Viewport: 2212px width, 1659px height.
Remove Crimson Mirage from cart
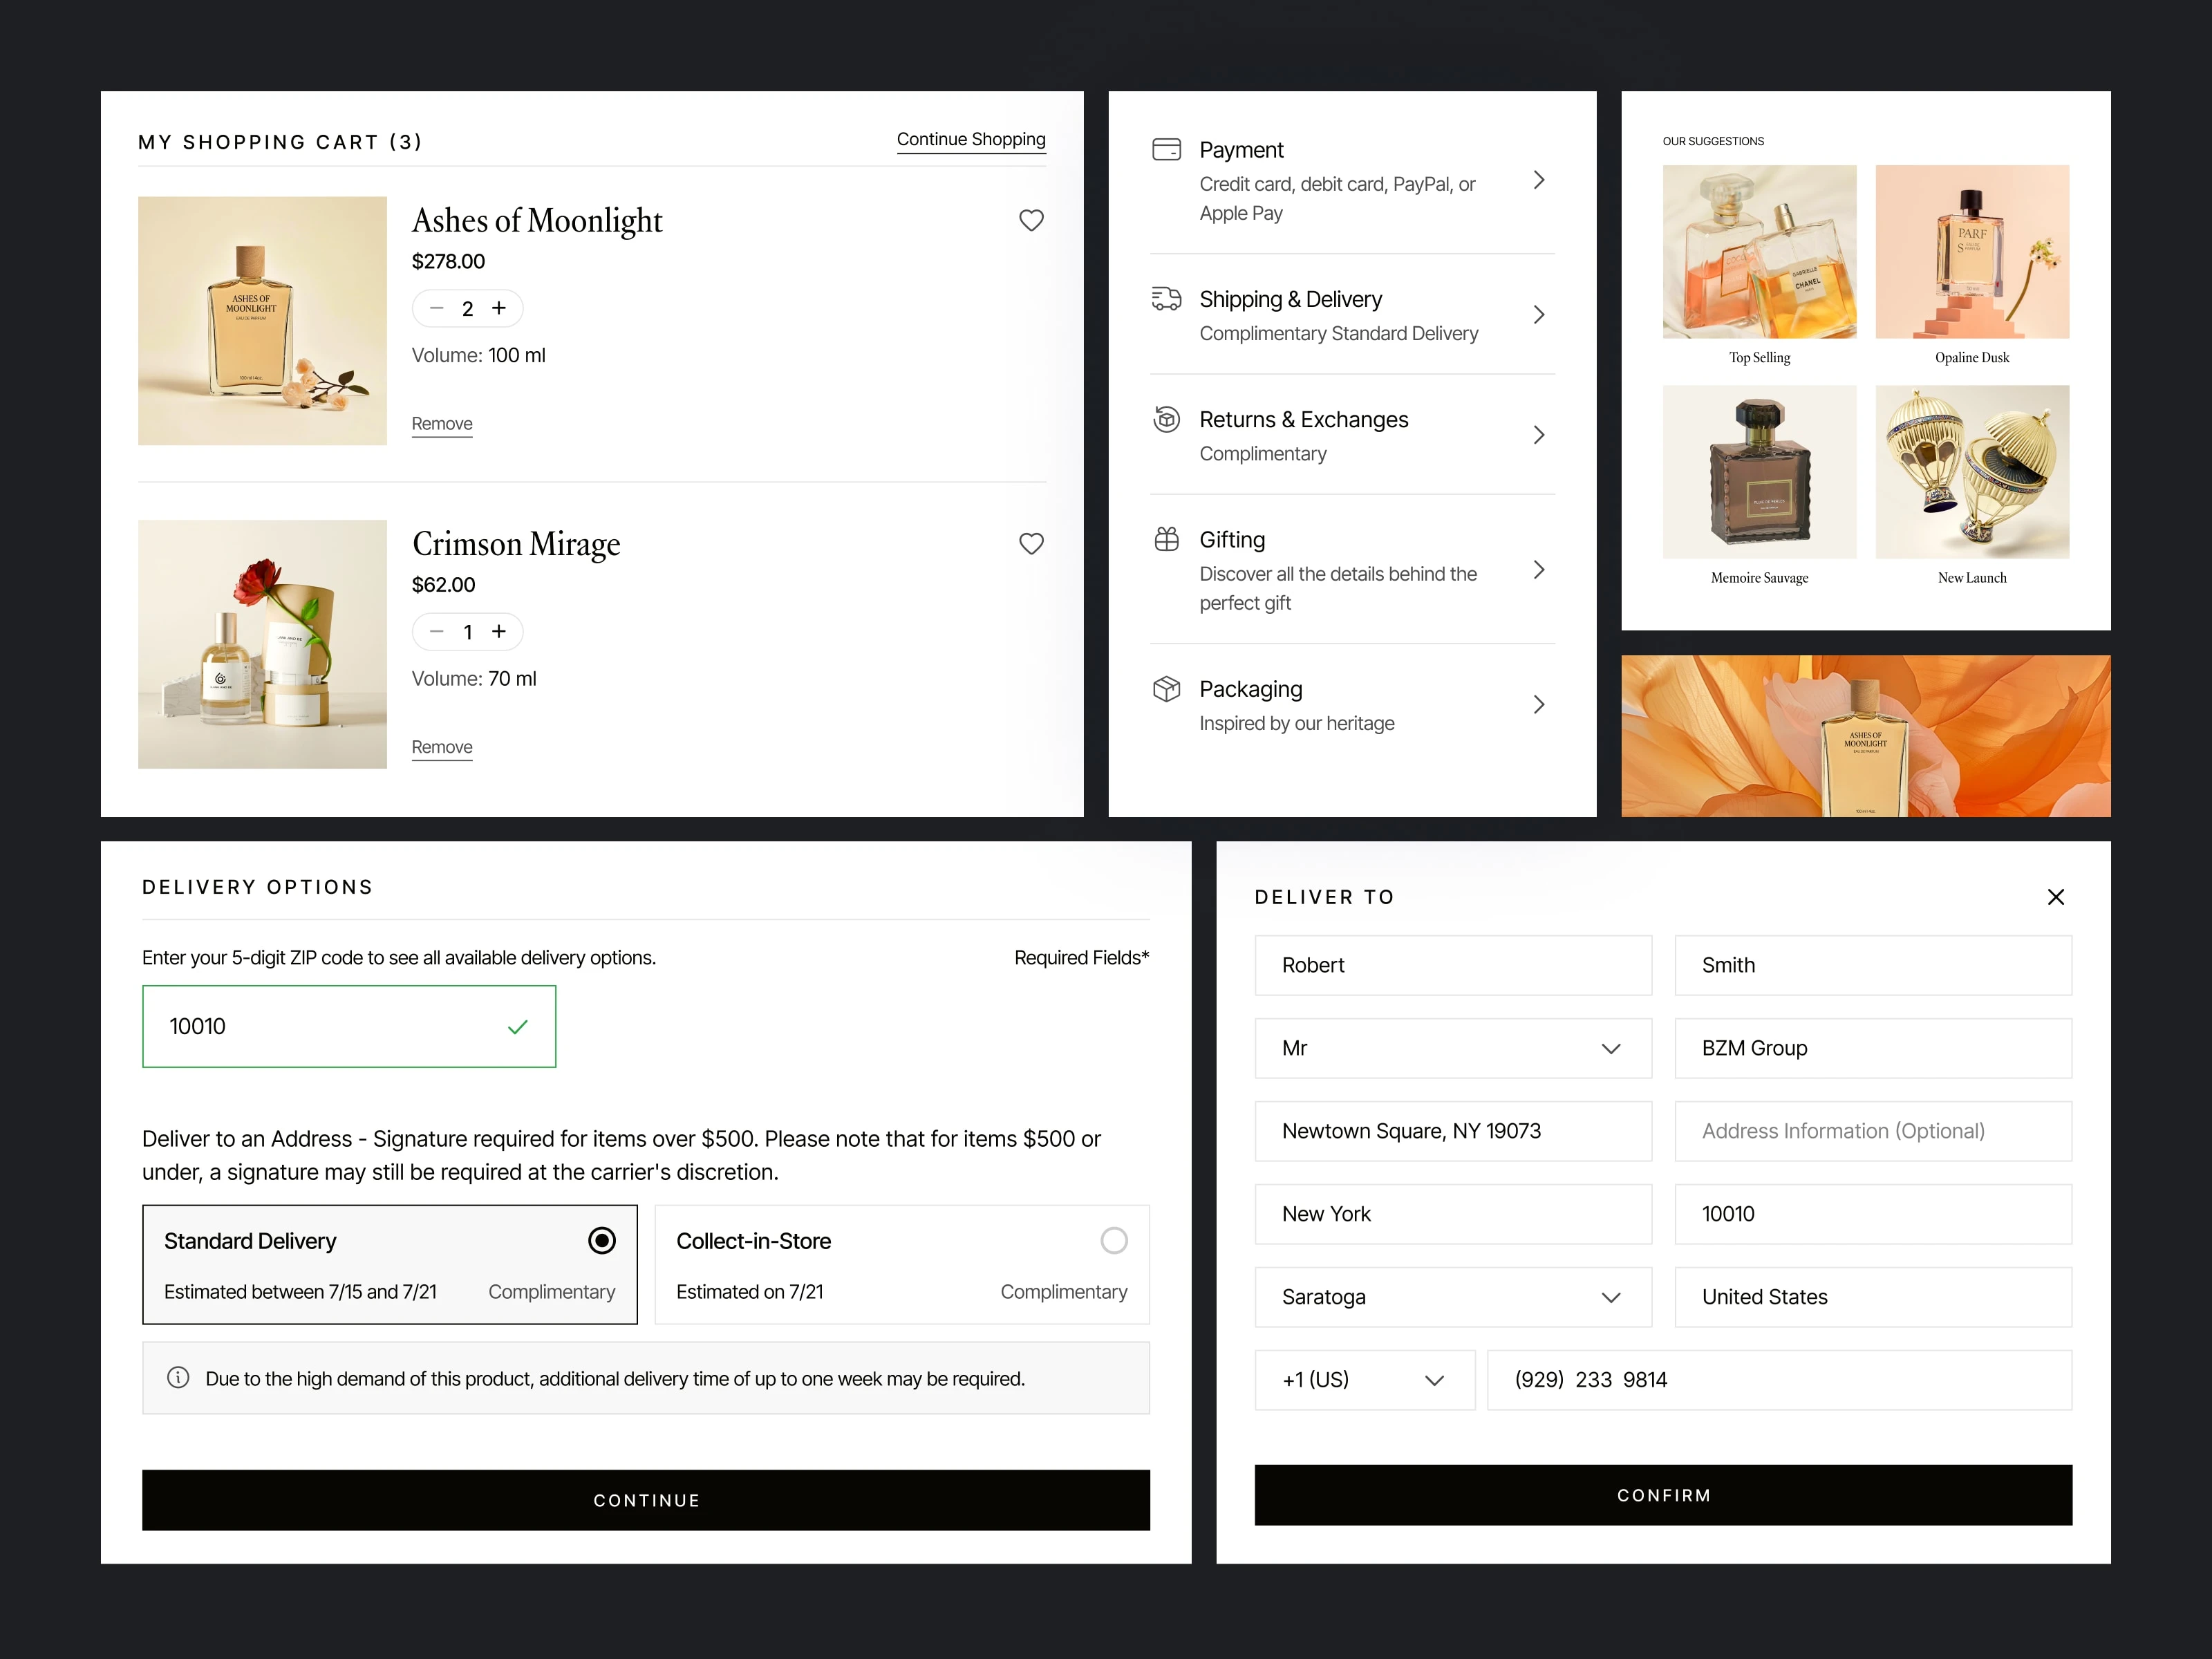point(441,747)
